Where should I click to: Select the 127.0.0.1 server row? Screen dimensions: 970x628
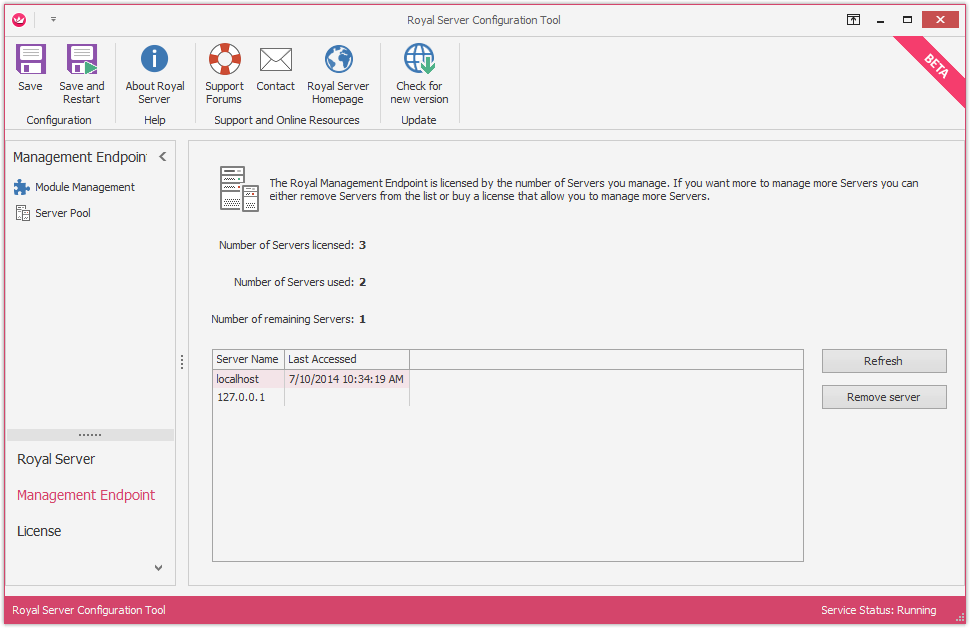(x=241, y=397)
